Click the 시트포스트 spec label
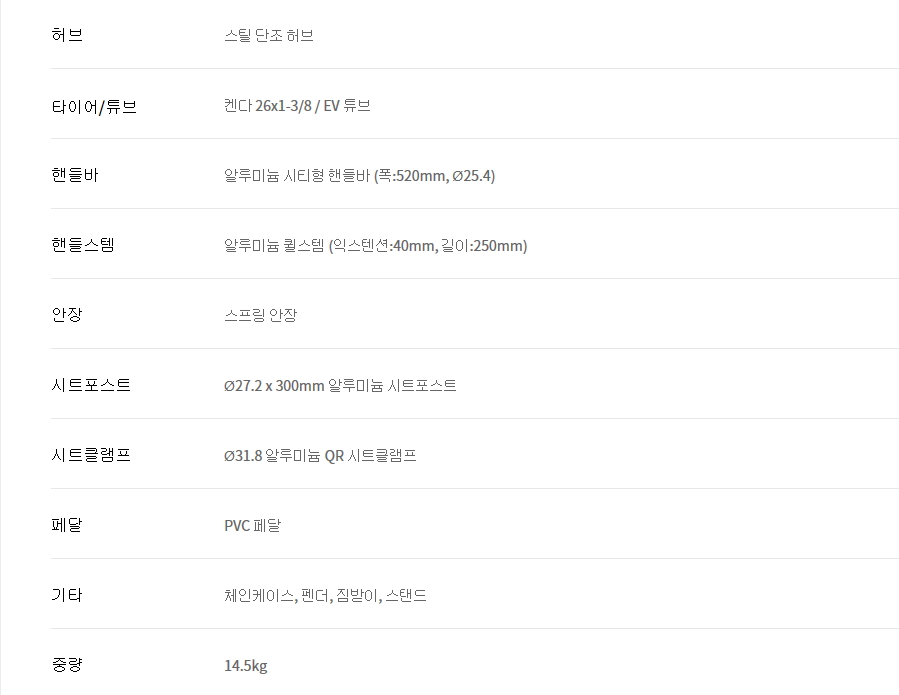Image resolution: width=899 pixels, height=695 pixels. tap(91, 386)
